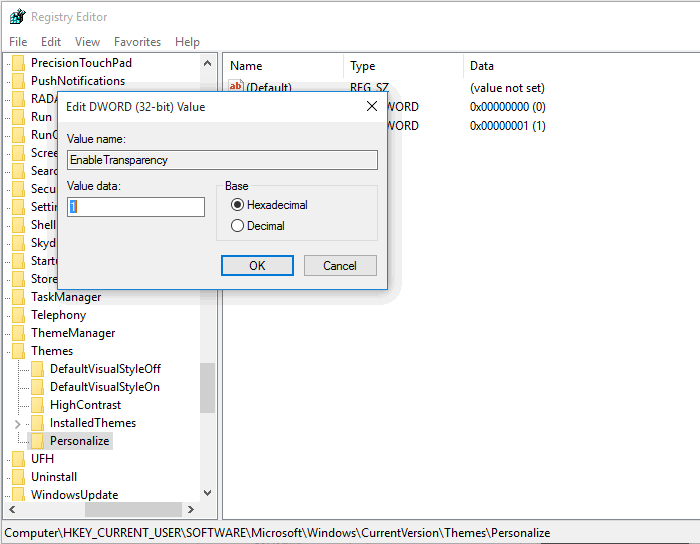Click the InstalledThemes folder icon

[38, 423]
